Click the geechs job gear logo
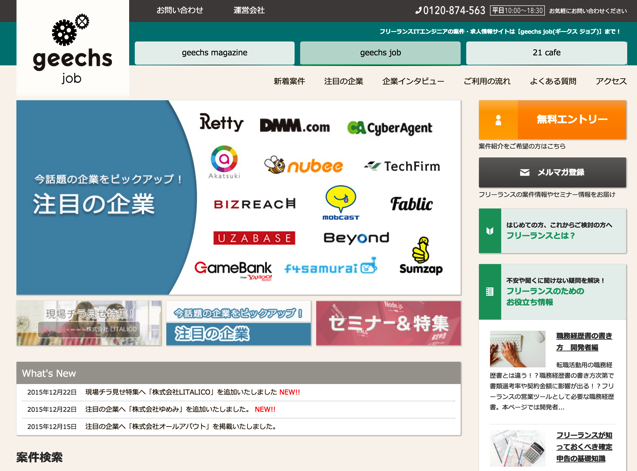The width and height of the screenshot is (637, 471). 72,49
